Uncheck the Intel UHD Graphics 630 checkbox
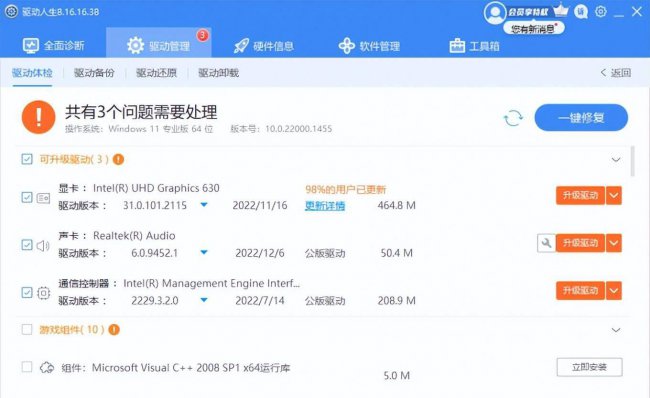Viewport: 650px width, 398px height. [27, 197]
